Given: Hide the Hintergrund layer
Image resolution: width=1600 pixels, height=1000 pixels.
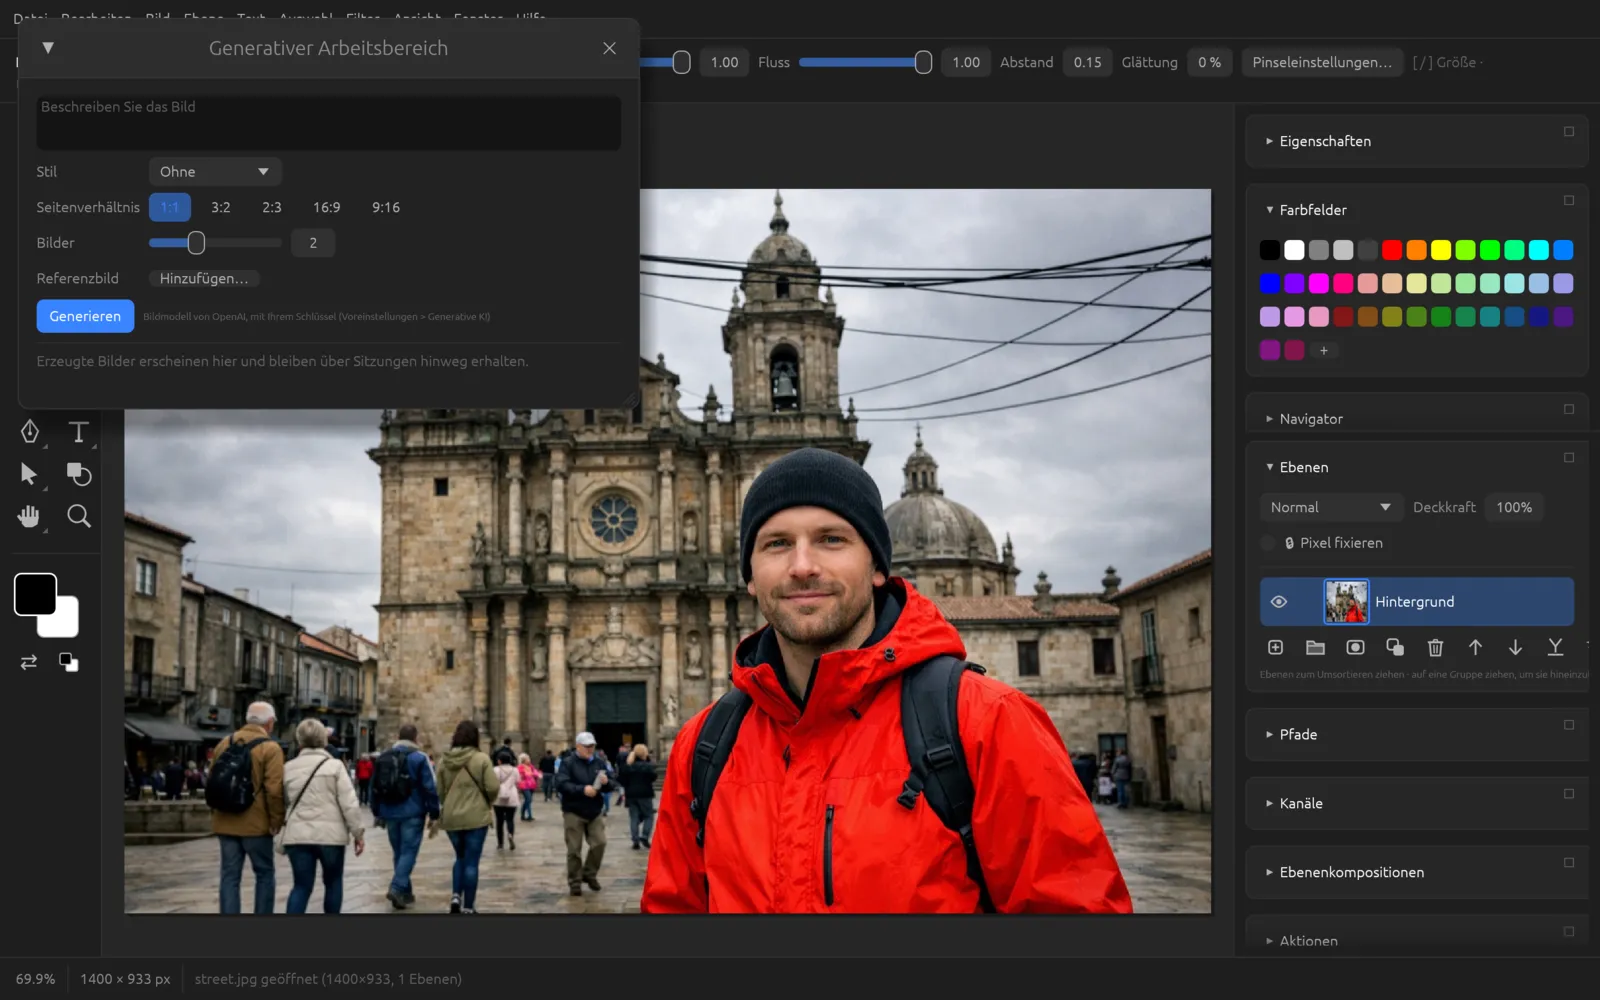Looking at the screenshot, I should coord(1279,602).
